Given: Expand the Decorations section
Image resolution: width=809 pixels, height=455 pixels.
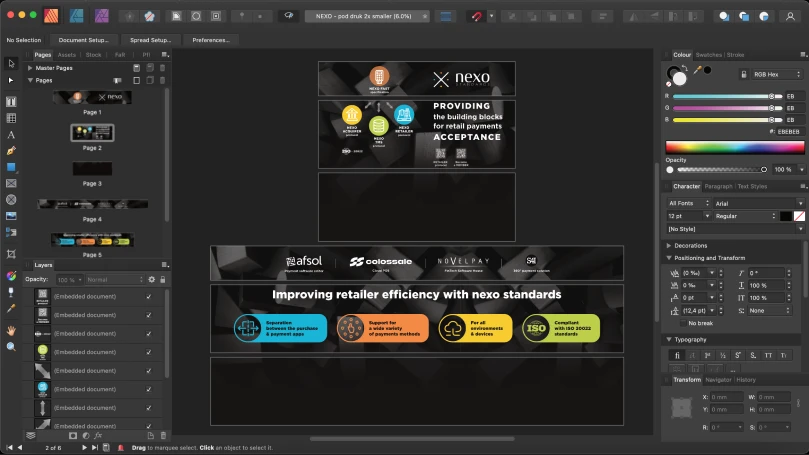Looking at the screenshot, I should pyautogui.click(x=668, y=244).
